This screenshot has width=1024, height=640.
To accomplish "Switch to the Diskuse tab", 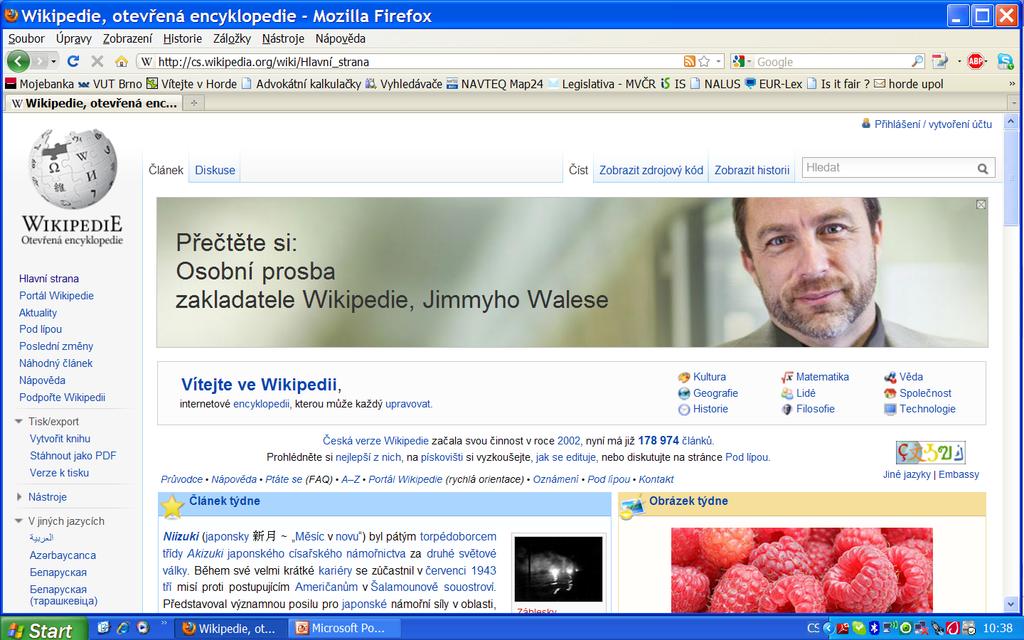I will pos(215,170).
